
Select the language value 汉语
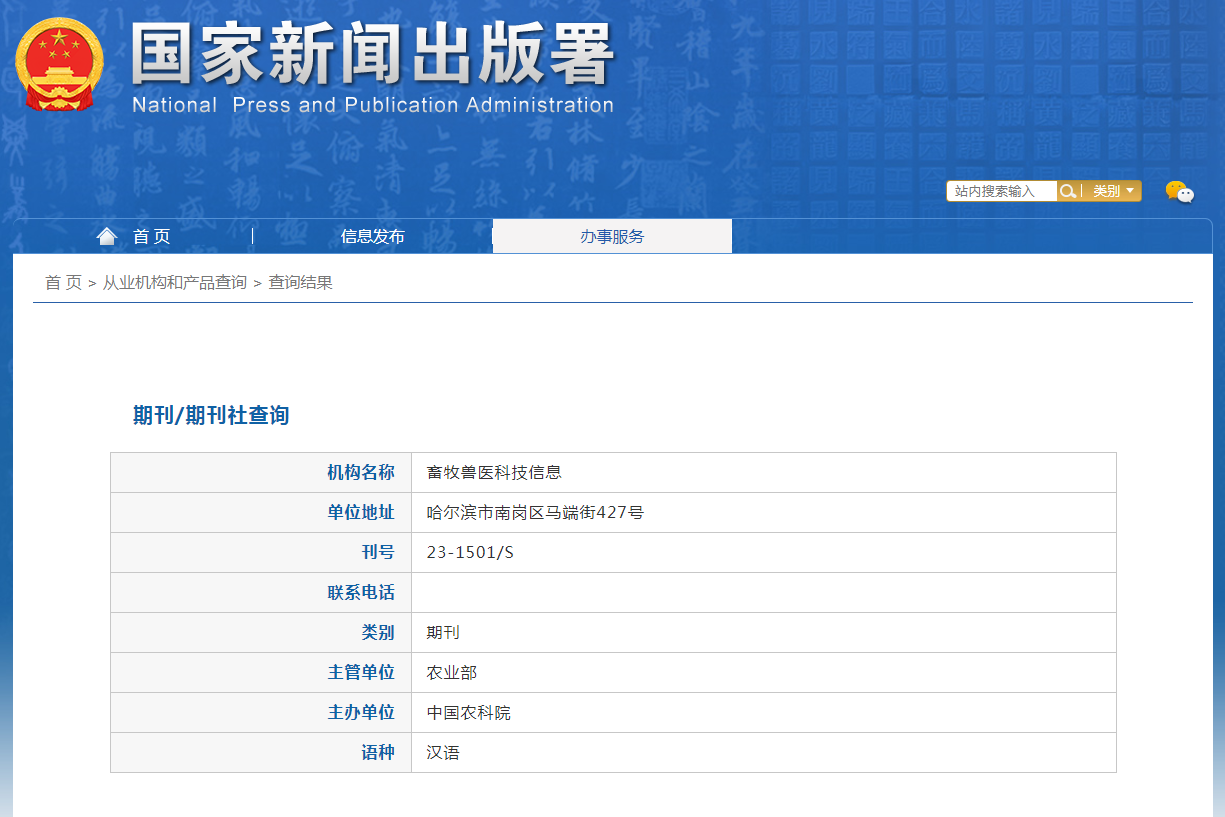point(443,753)
